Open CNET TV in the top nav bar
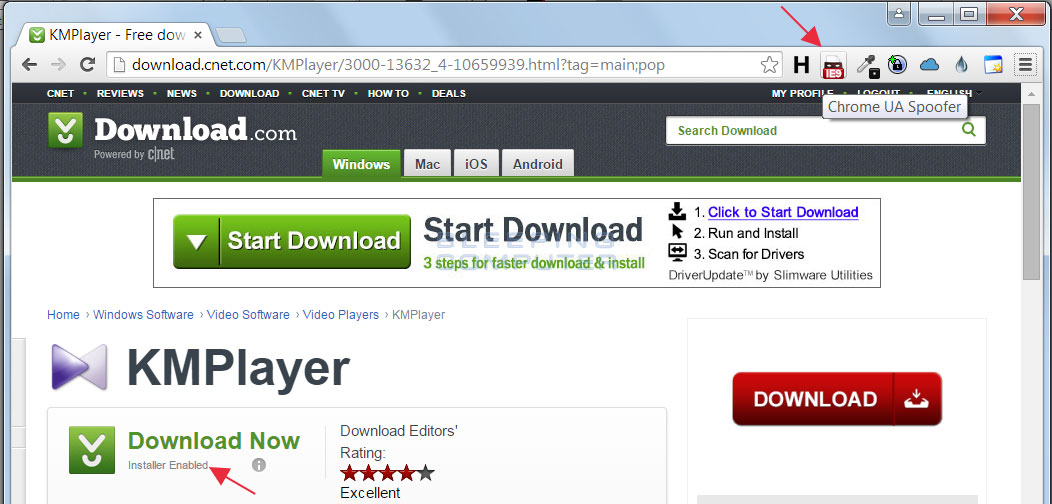The image size is (1052, 504). click(323, 93)
